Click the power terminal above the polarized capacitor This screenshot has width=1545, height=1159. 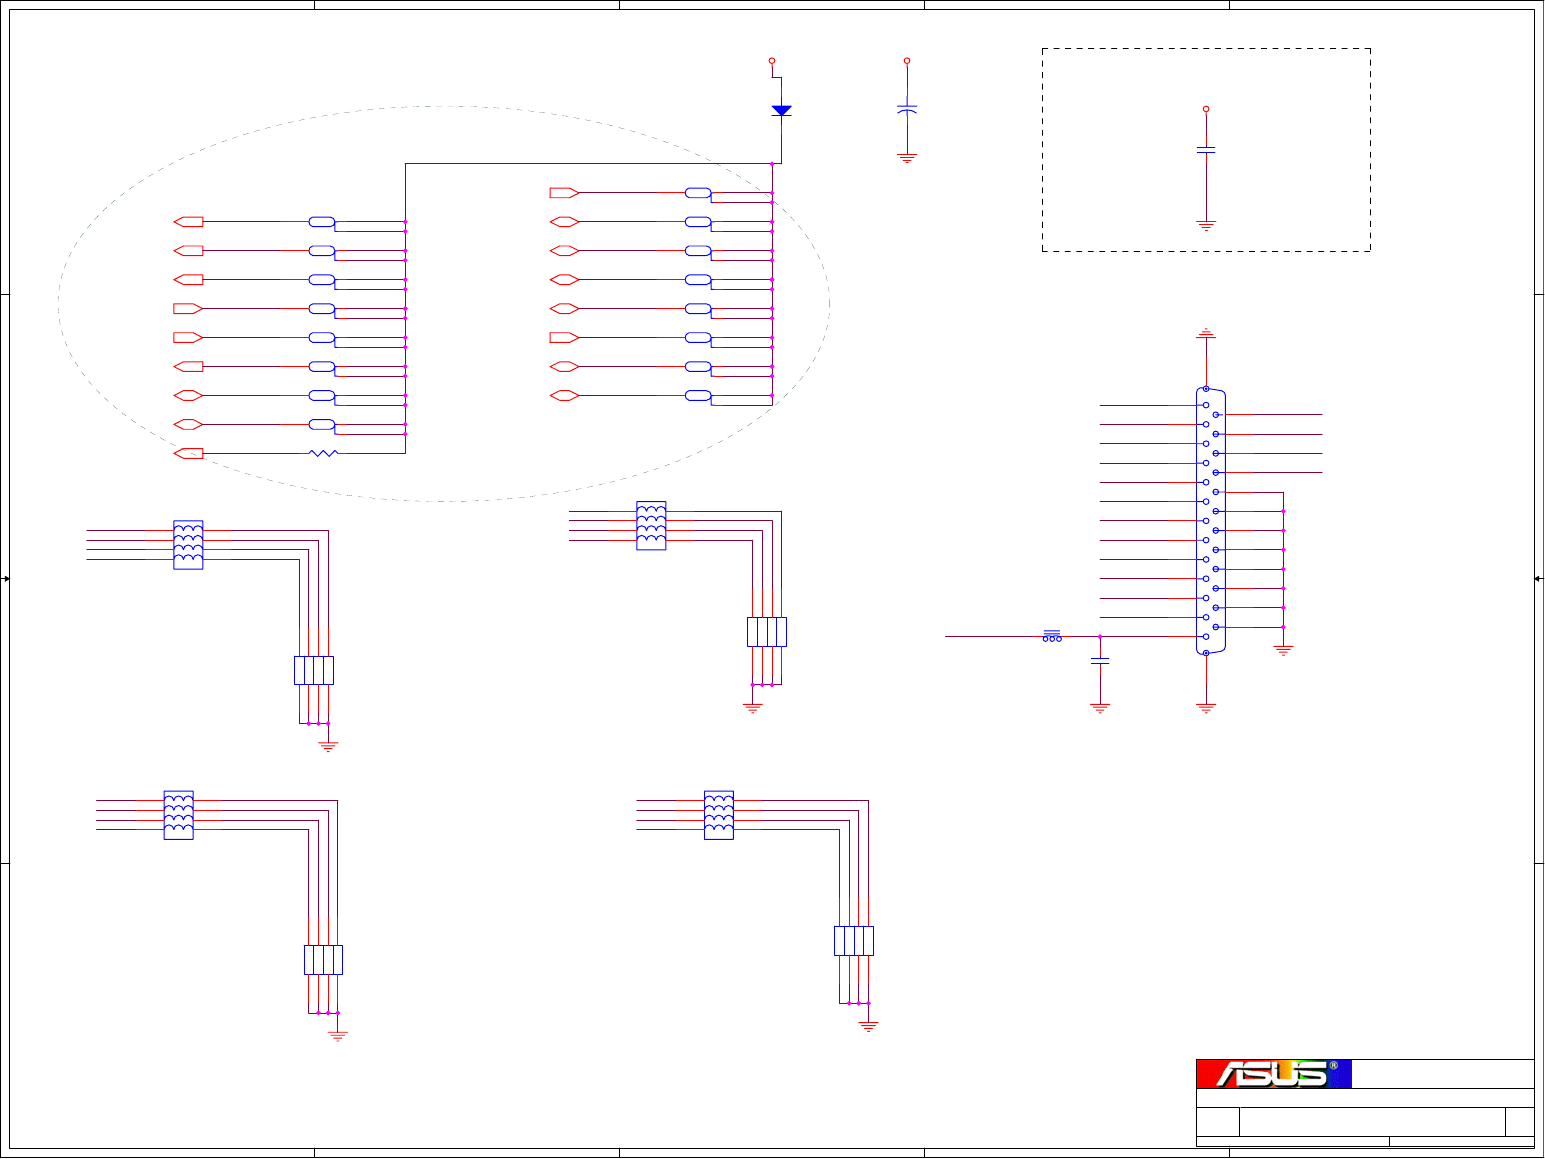click(x=907, y=61)
